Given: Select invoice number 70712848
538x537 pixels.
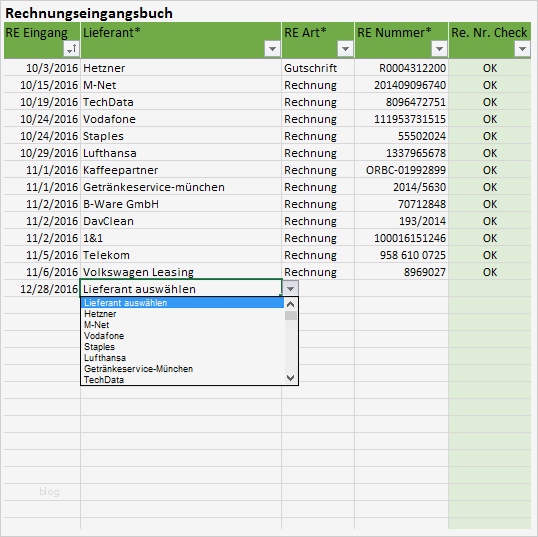Looking at the screenshot, I should [401, 204].
